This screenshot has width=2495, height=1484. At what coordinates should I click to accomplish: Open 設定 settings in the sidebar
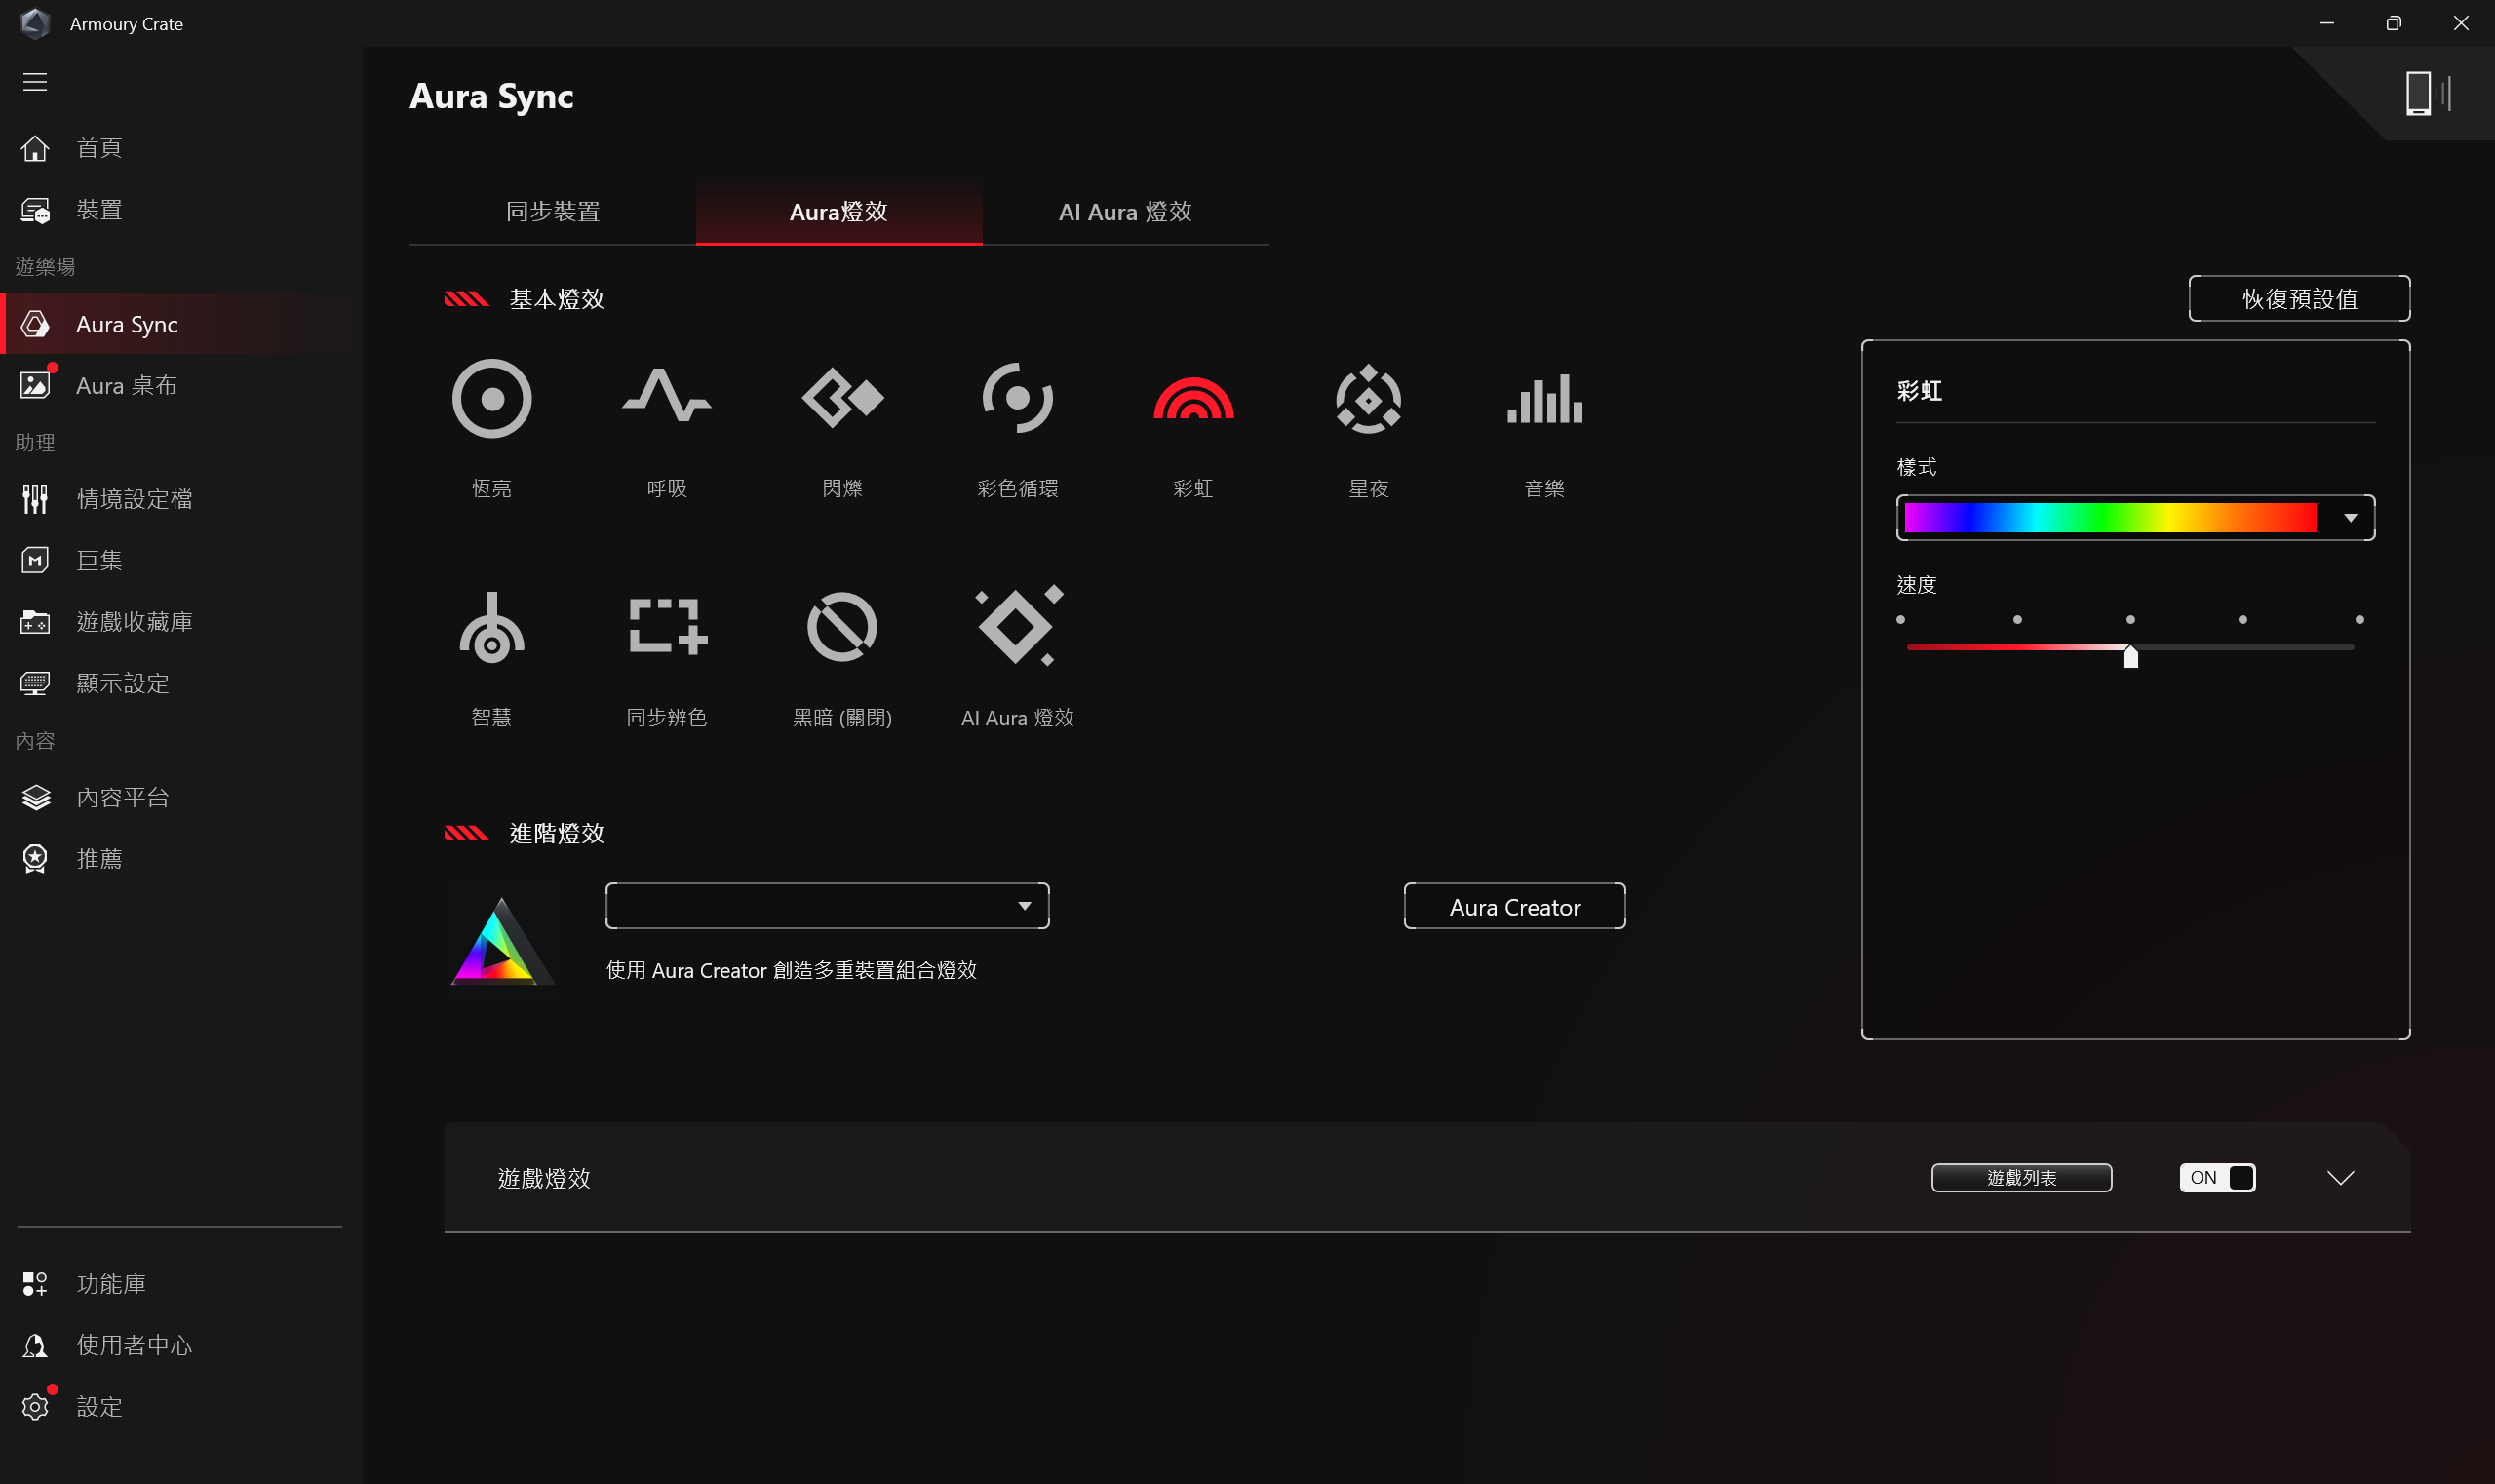(x=180, y=1407)
